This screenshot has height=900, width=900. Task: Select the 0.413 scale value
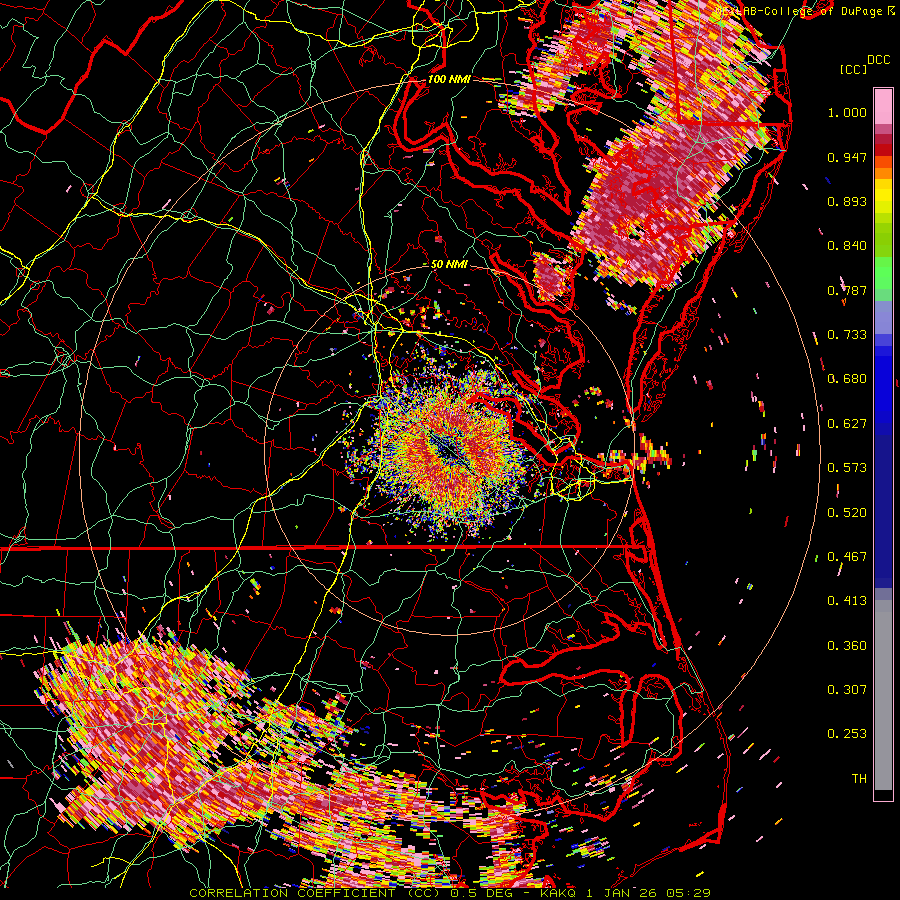tap(847, 601)
